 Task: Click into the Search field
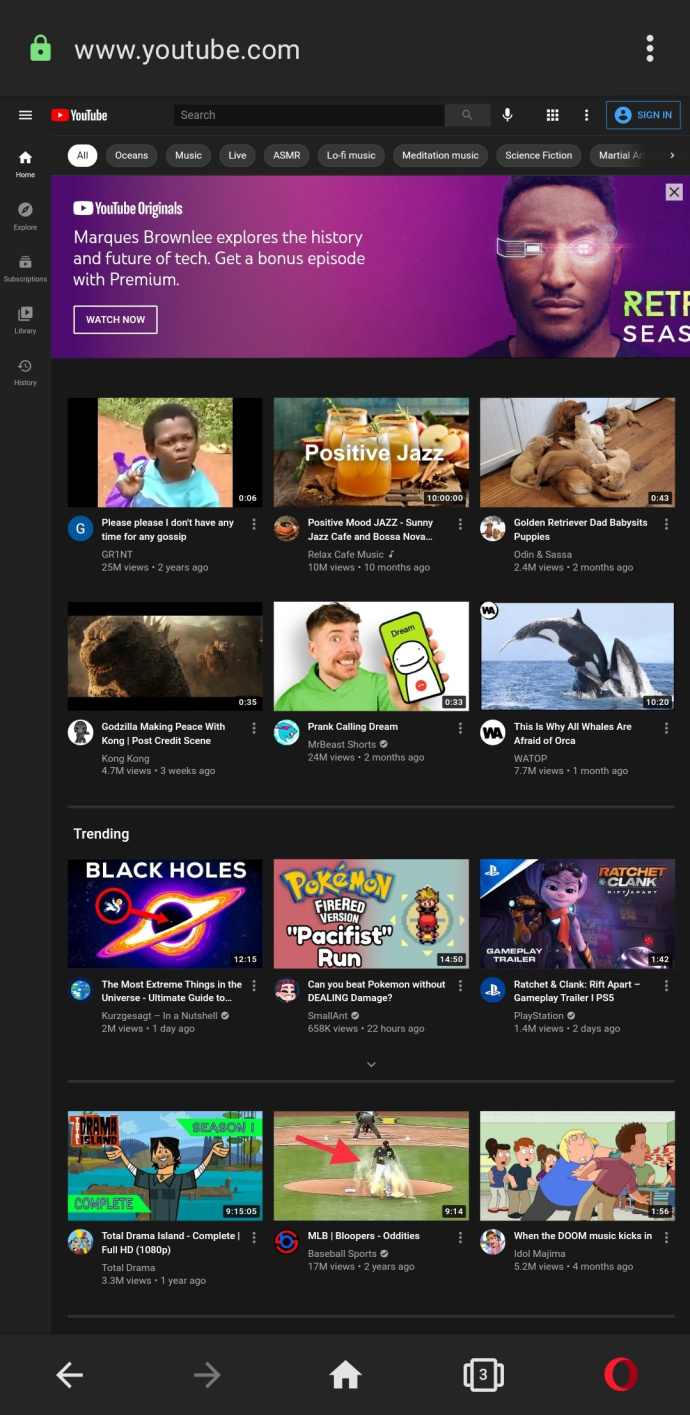point(309,115)
